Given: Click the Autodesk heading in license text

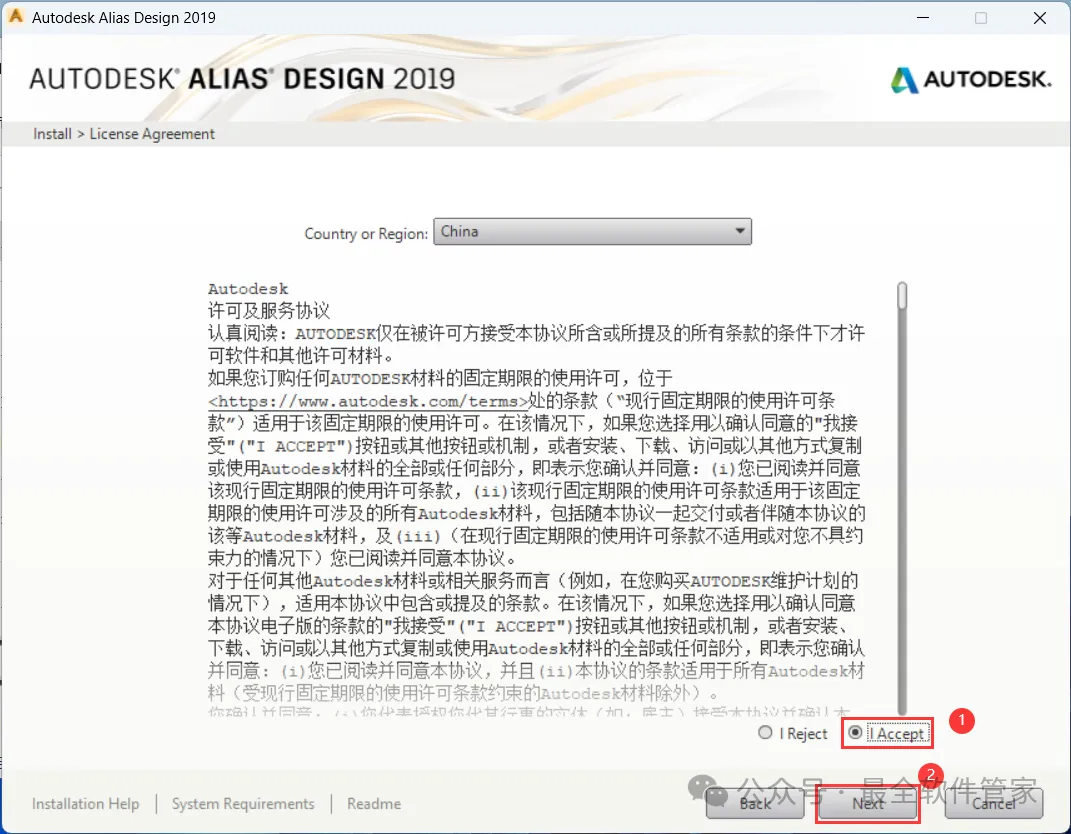Looking at the screenshot, I should [x=248, y=289].
